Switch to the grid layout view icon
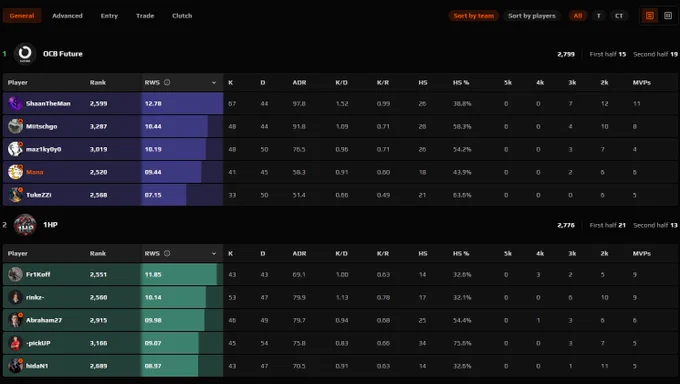The image size is (680, 384). 668,16
